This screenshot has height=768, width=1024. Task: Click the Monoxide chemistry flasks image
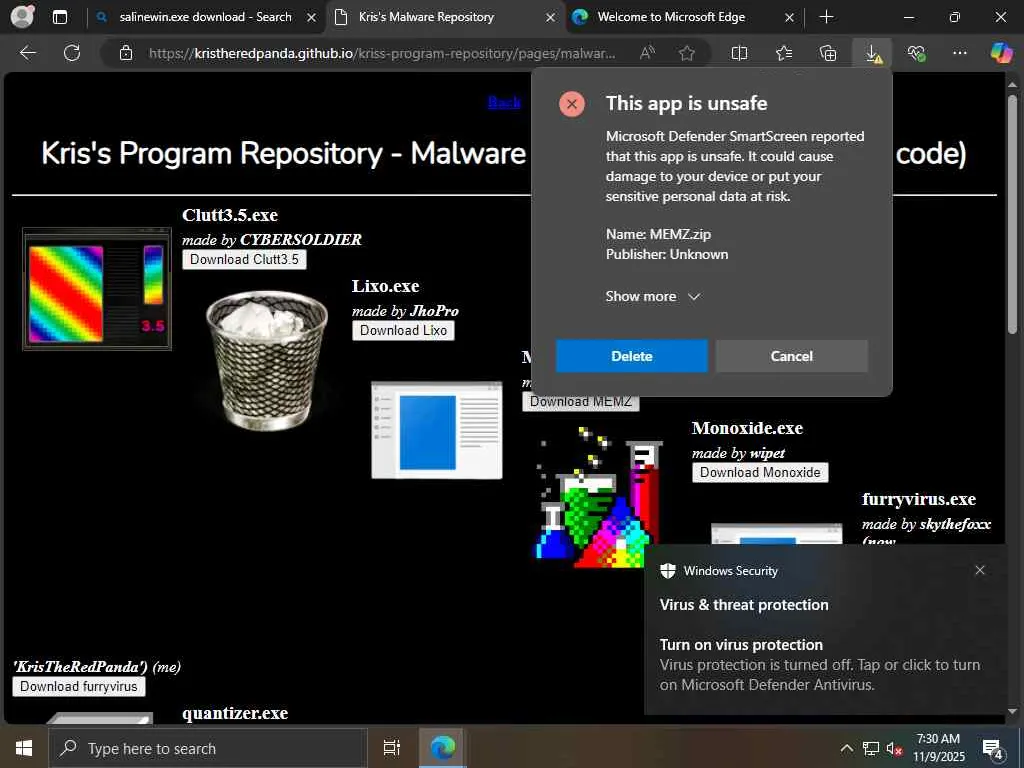[x=600, y=496]
